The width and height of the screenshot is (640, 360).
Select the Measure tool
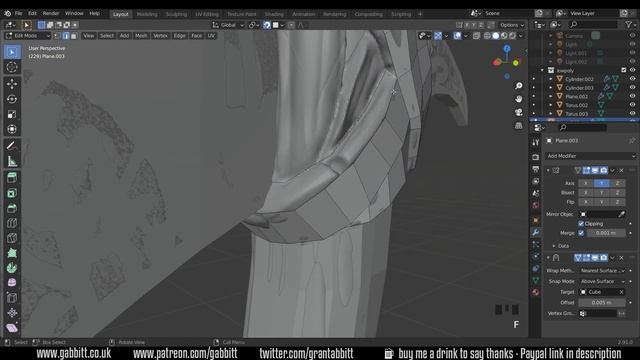[x=12, y=161]
